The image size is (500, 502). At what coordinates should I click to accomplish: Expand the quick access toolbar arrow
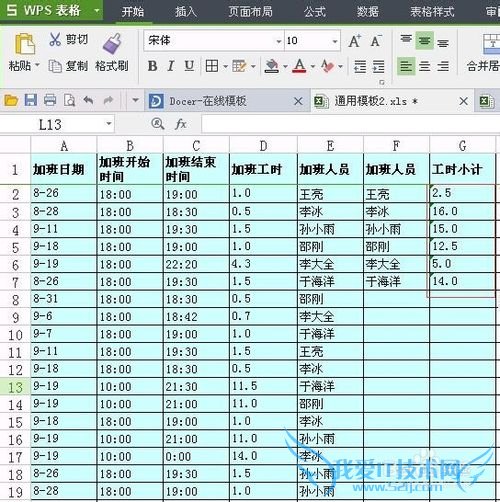click(135, 100)
